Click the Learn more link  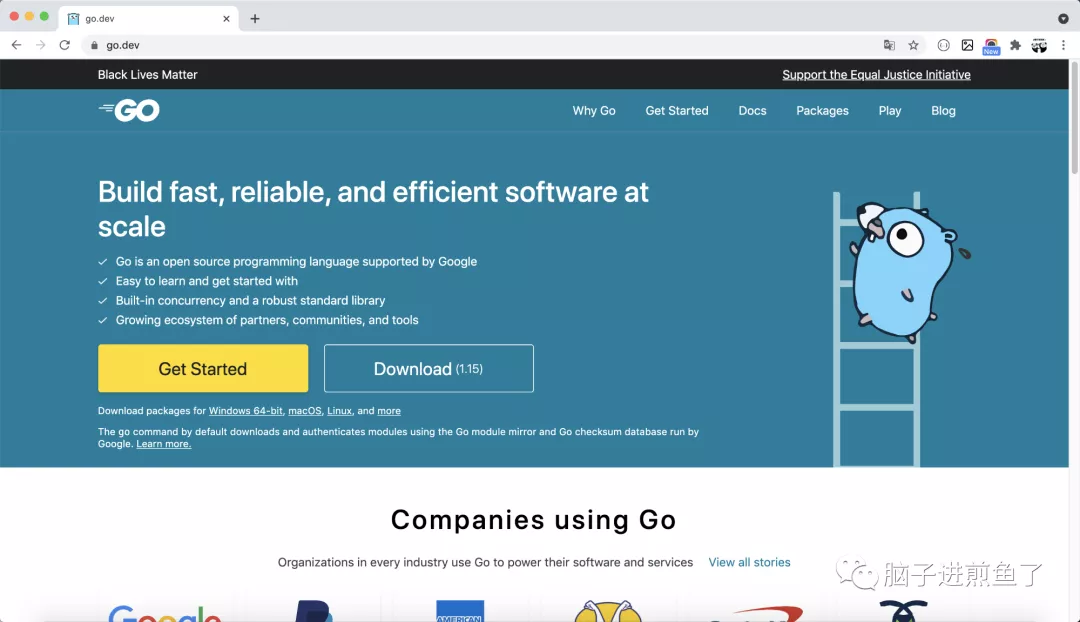point(163,444)
